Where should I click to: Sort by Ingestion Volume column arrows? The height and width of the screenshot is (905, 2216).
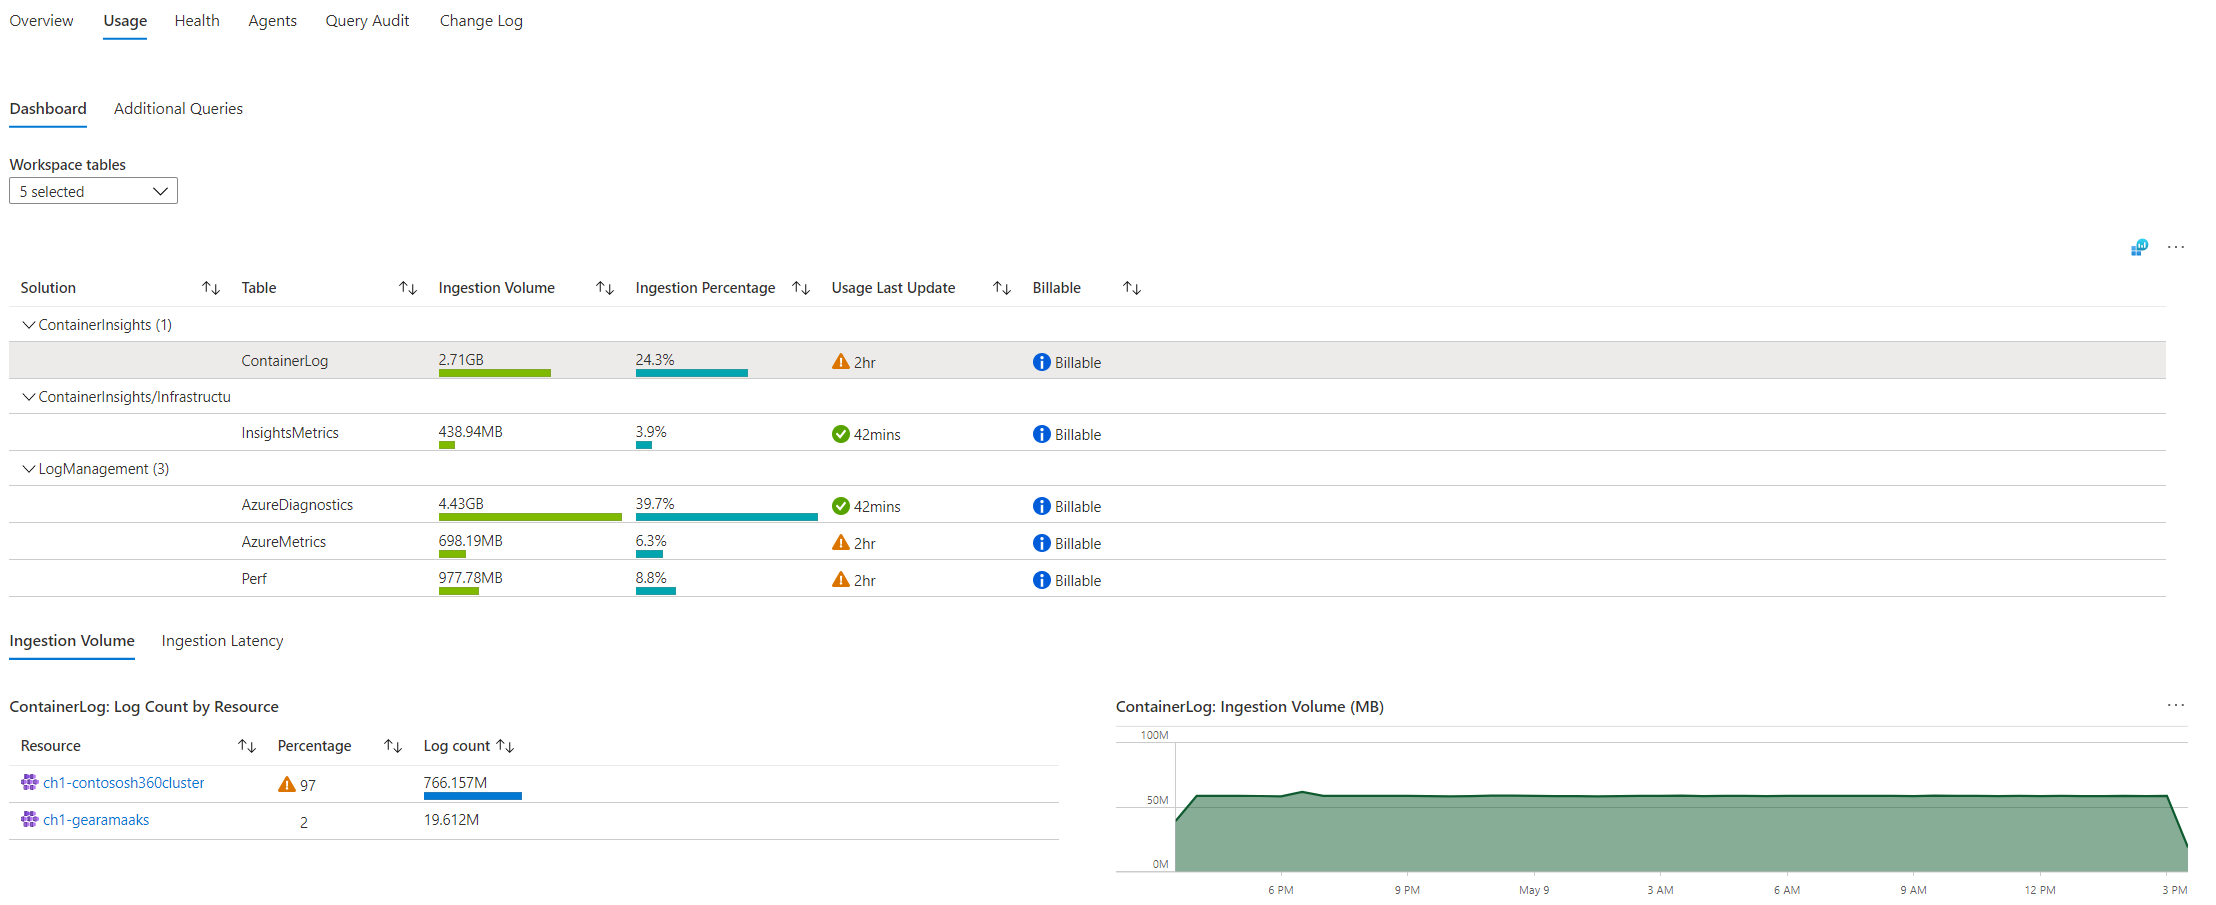click(x=604, y=288)
